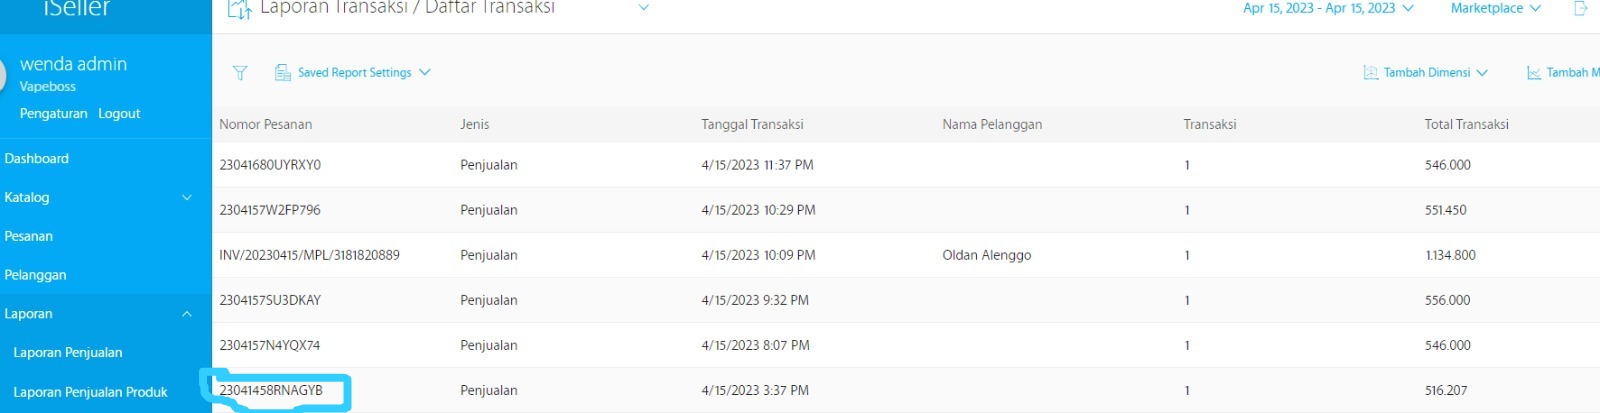Expand the Katalog sidebar menu
This screenshot has width=1600, height=413.
[186, 198]
